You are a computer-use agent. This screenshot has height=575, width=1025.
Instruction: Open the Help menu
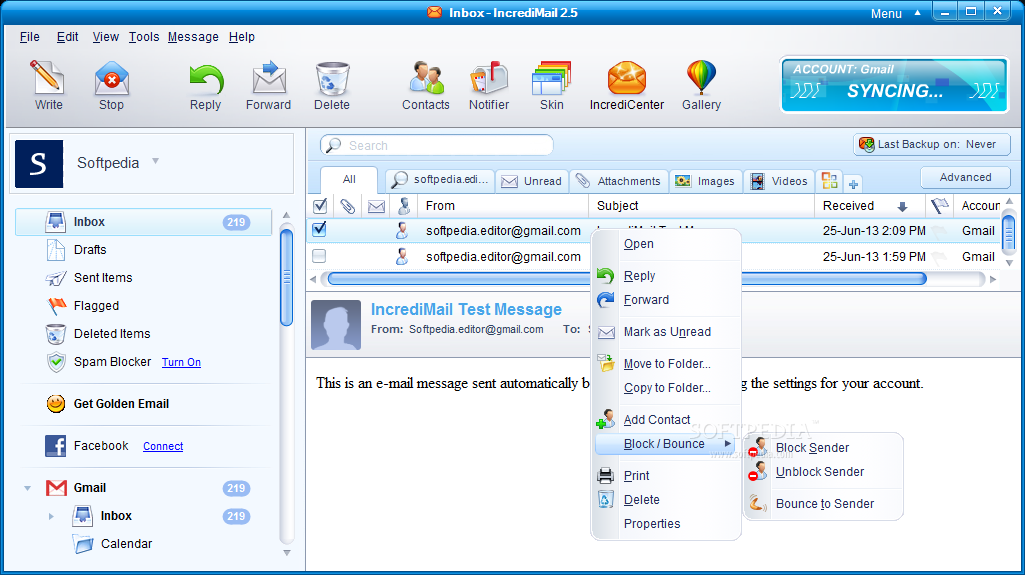[x=242, y=37]
